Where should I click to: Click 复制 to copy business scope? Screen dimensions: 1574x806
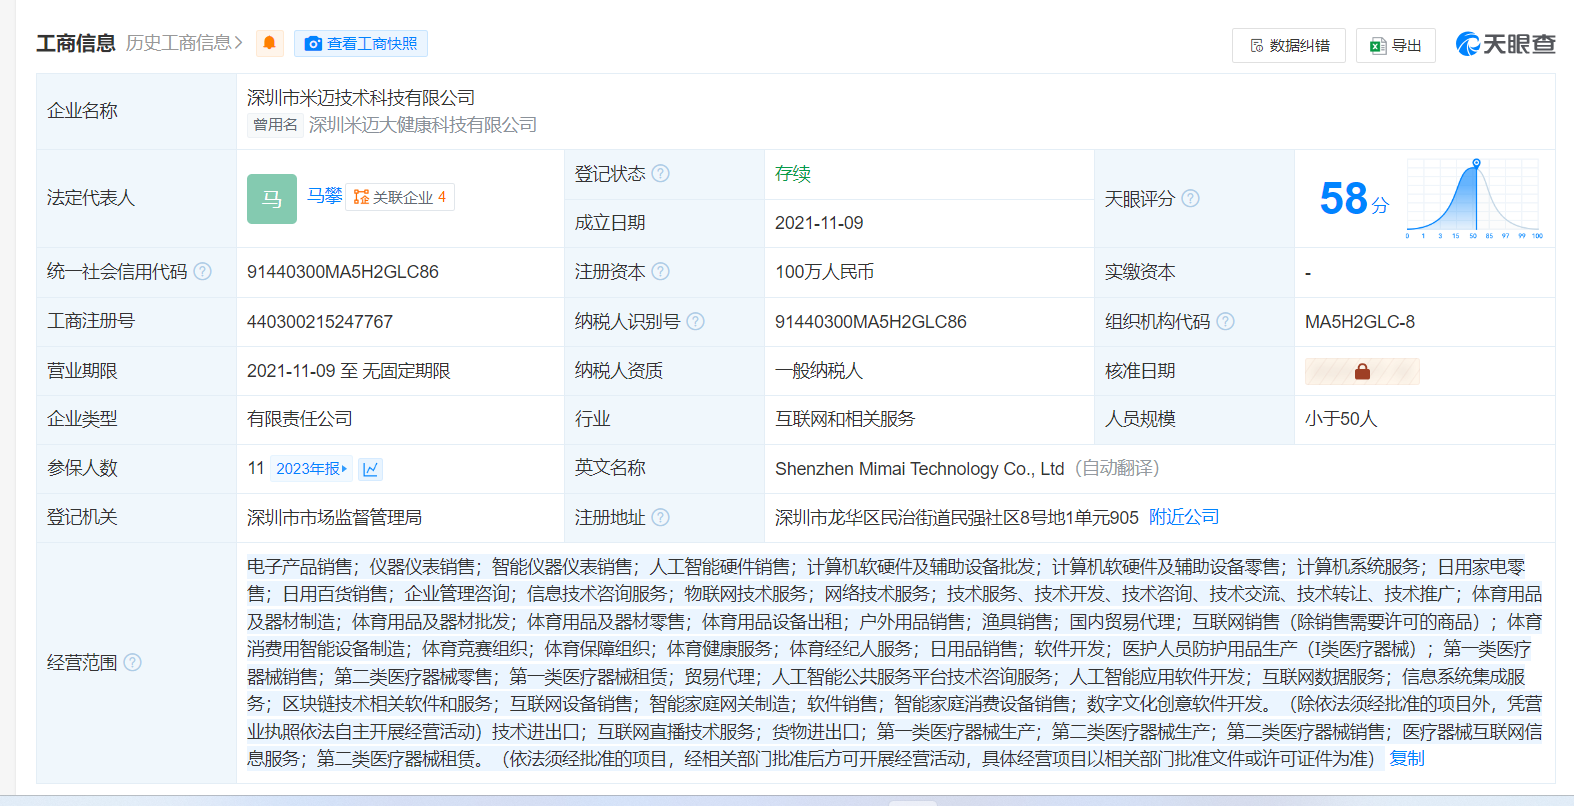click(x=1407, y=758)
